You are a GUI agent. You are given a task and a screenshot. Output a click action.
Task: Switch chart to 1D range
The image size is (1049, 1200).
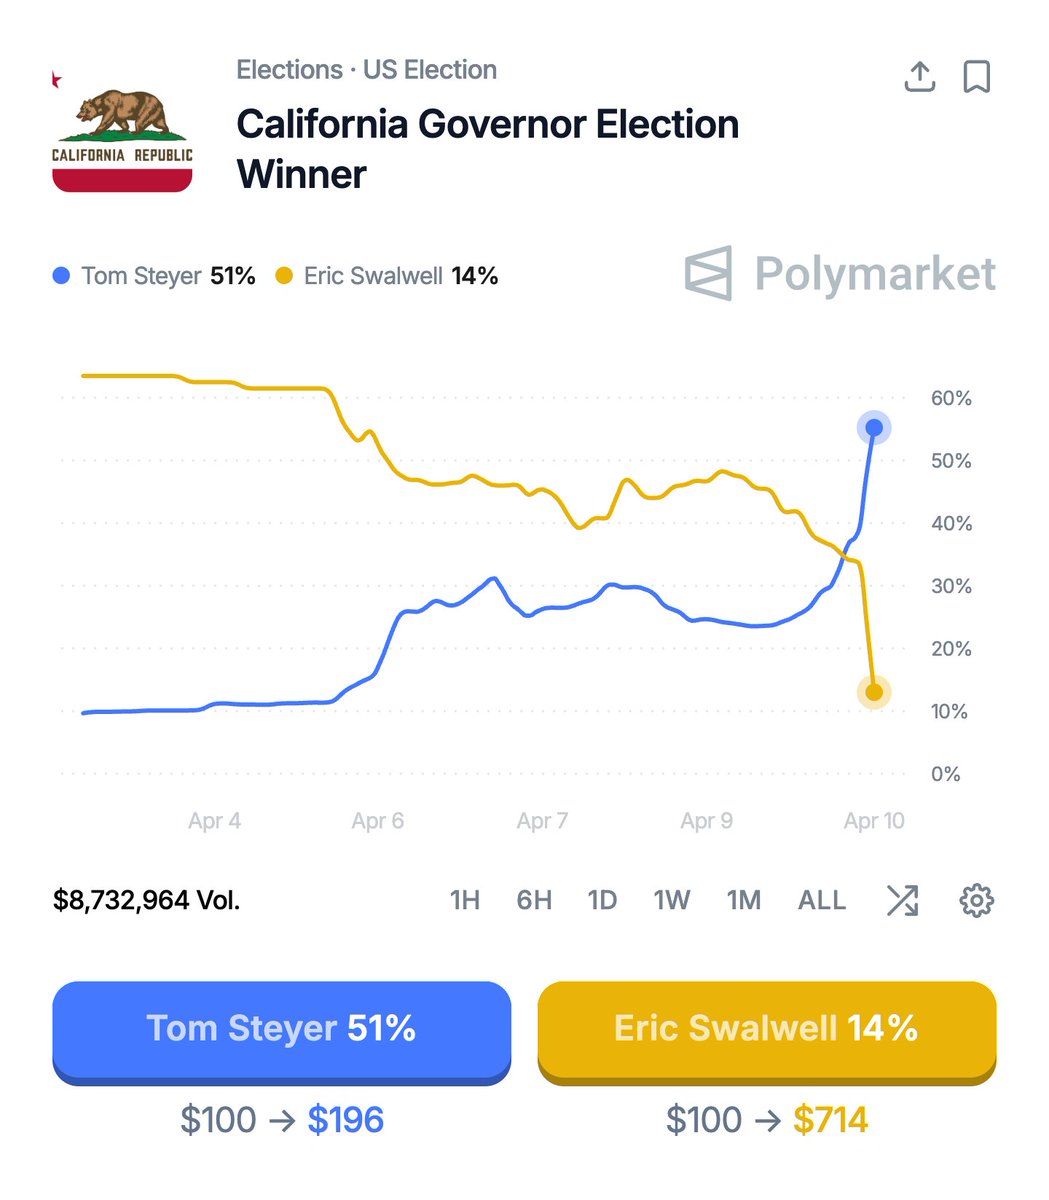(x=602, y=900)
